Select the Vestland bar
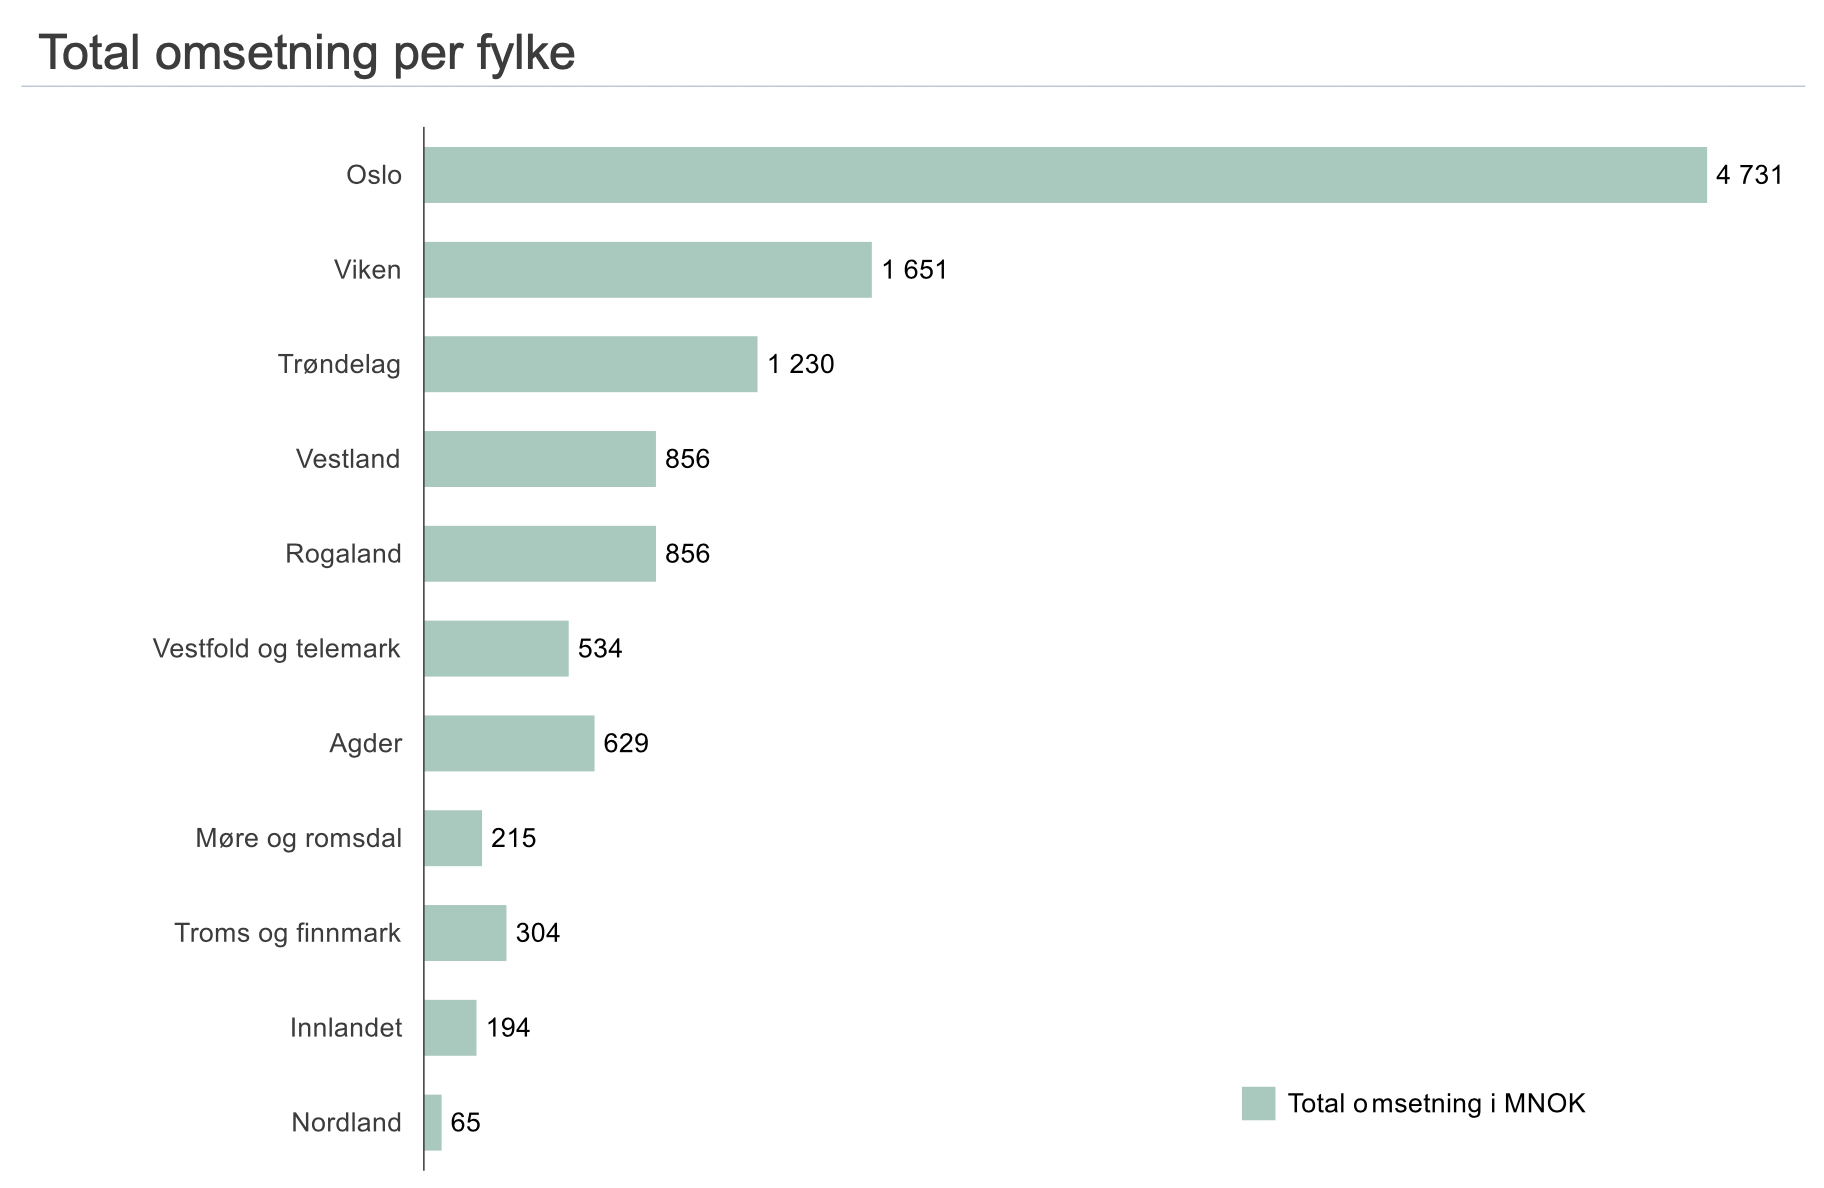Screen dimensions: 1824x1188 pyautogui.click(x=539, y=459)
